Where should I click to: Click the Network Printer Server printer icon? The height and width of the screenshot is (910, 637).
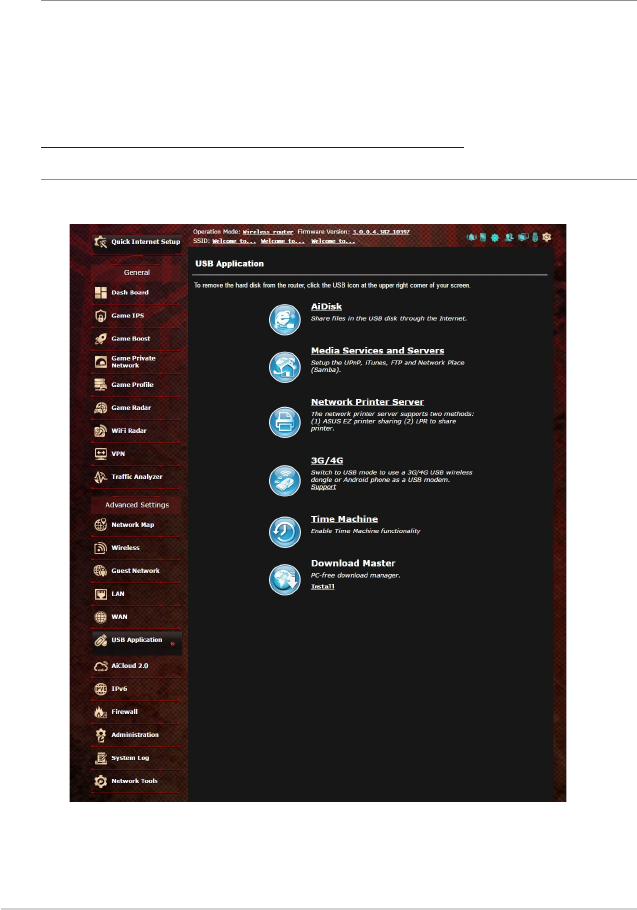tap(284, 422)
